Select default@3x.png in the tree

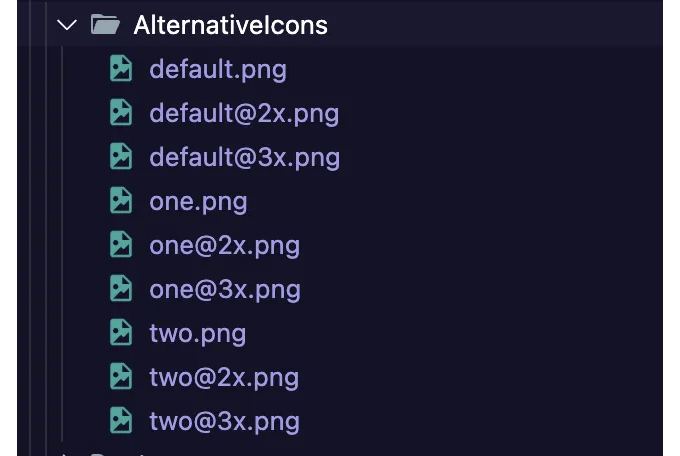pos(245,157)
